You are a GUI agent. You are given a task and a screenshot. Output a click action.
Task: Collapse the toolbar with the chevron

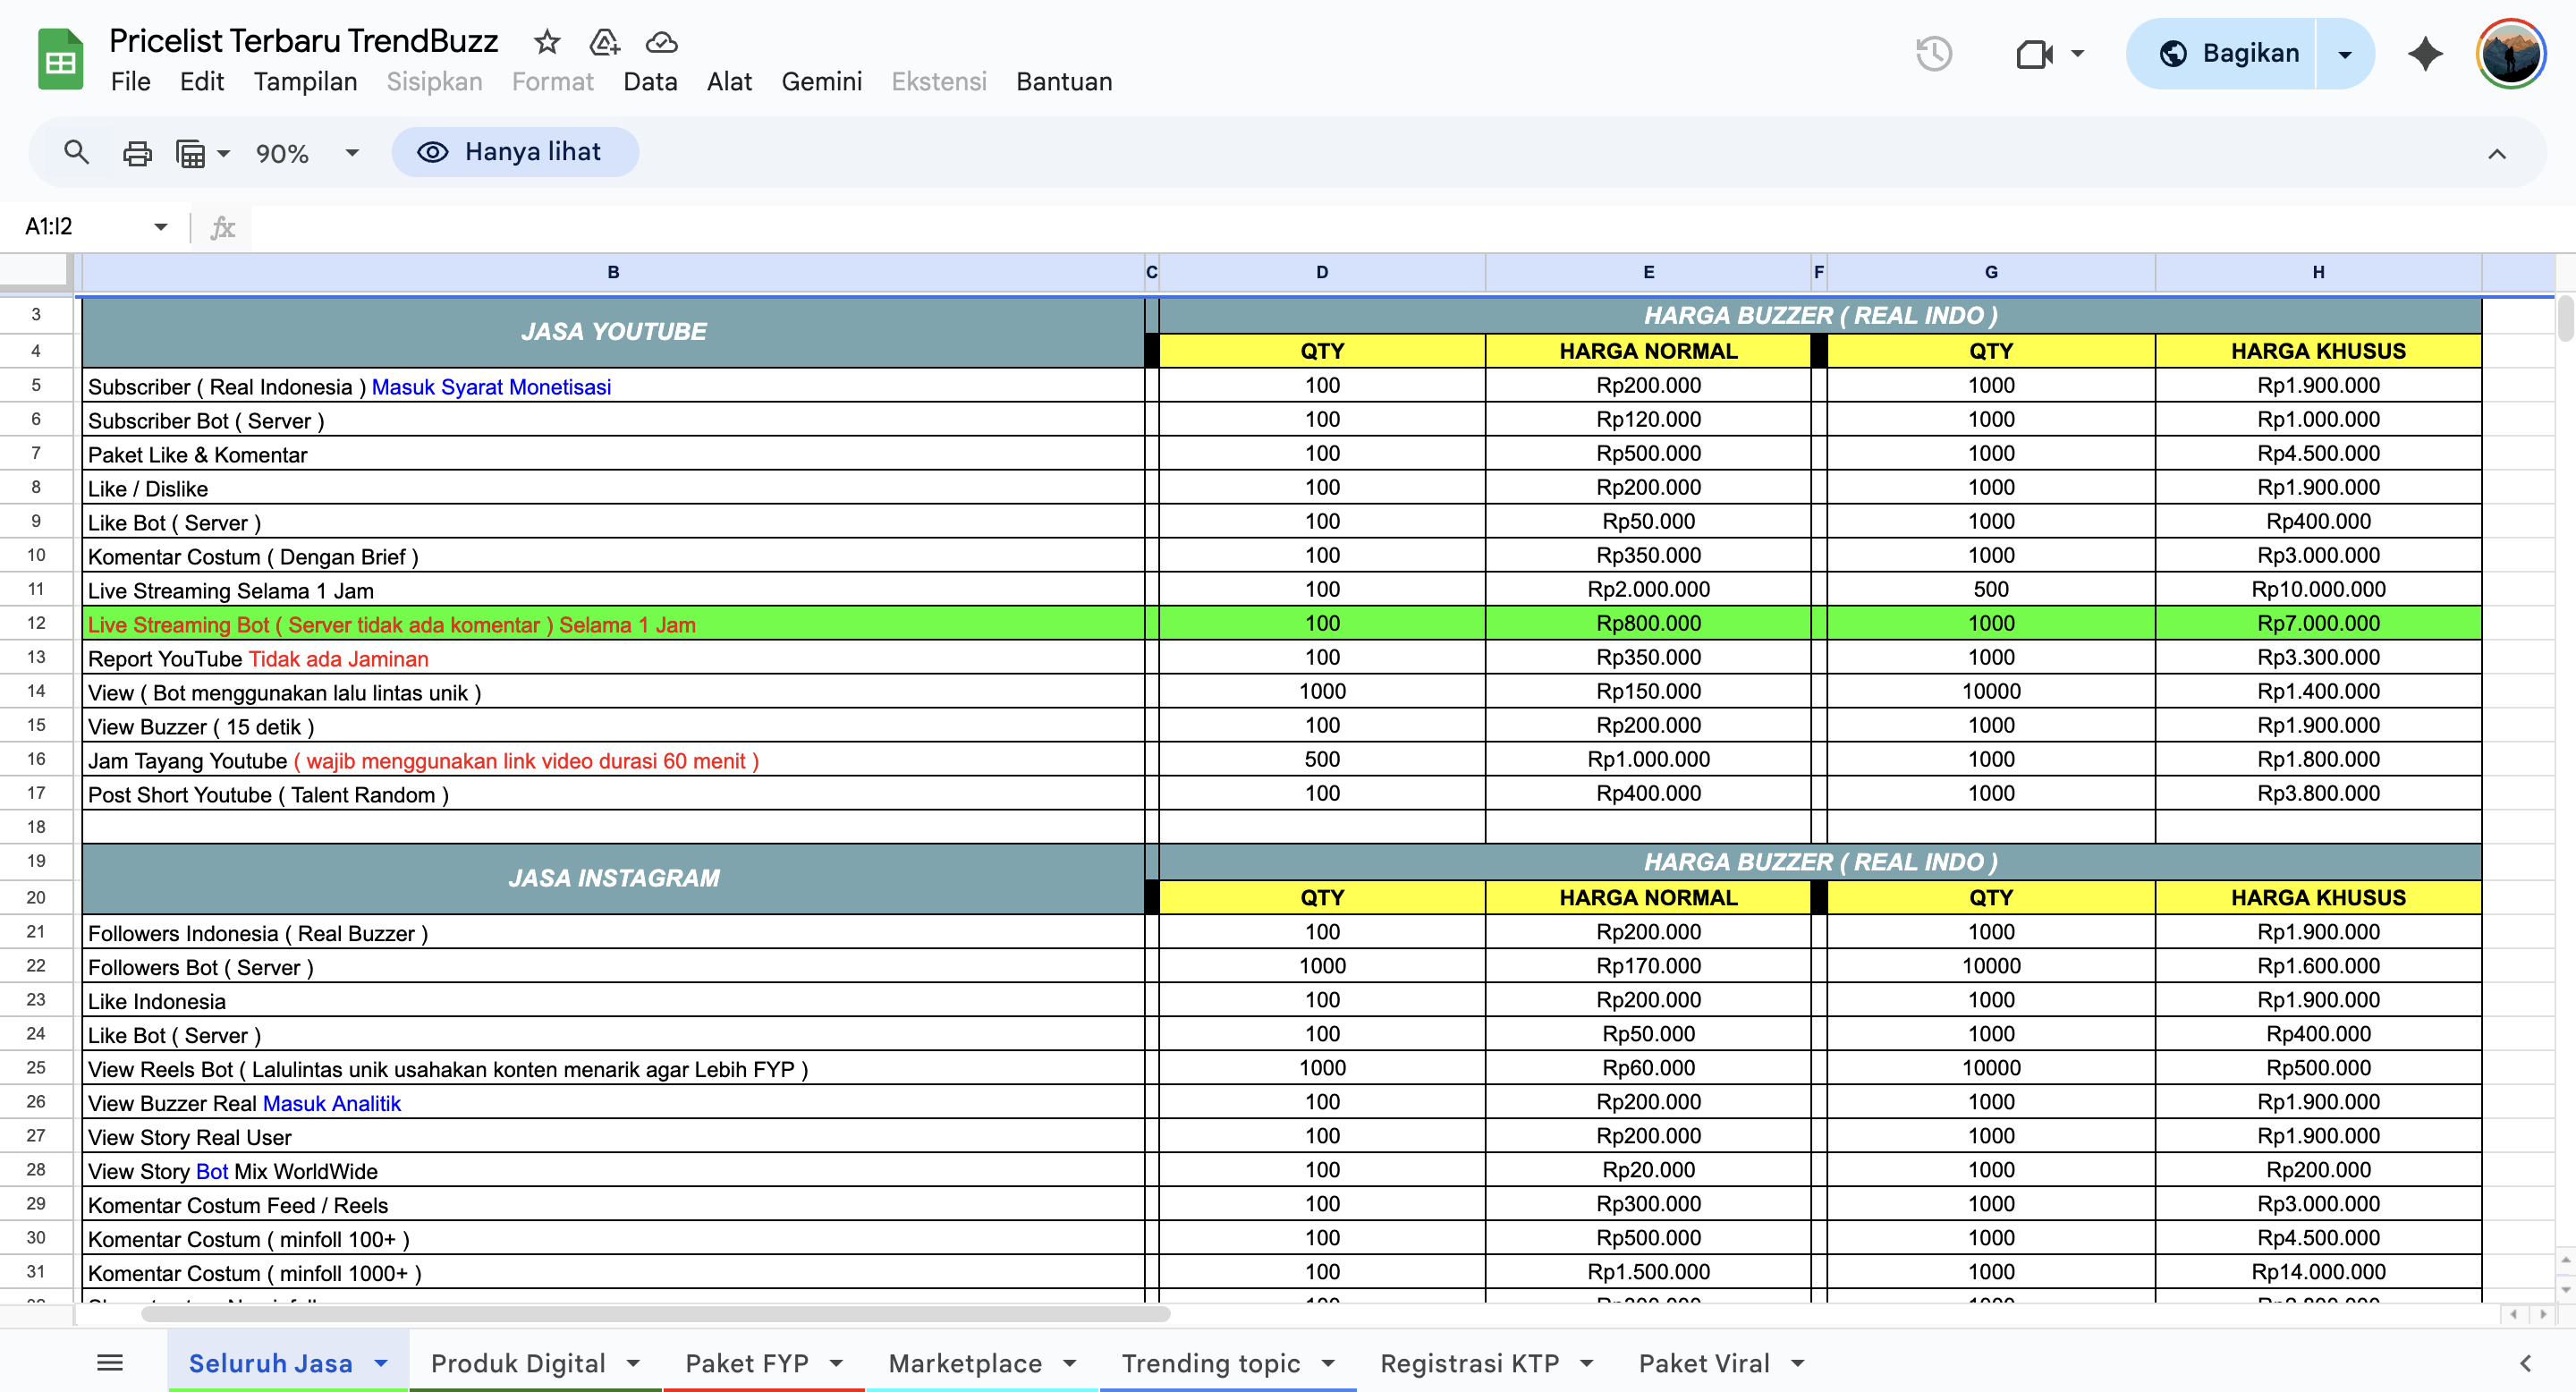[x=2496, y=154]
